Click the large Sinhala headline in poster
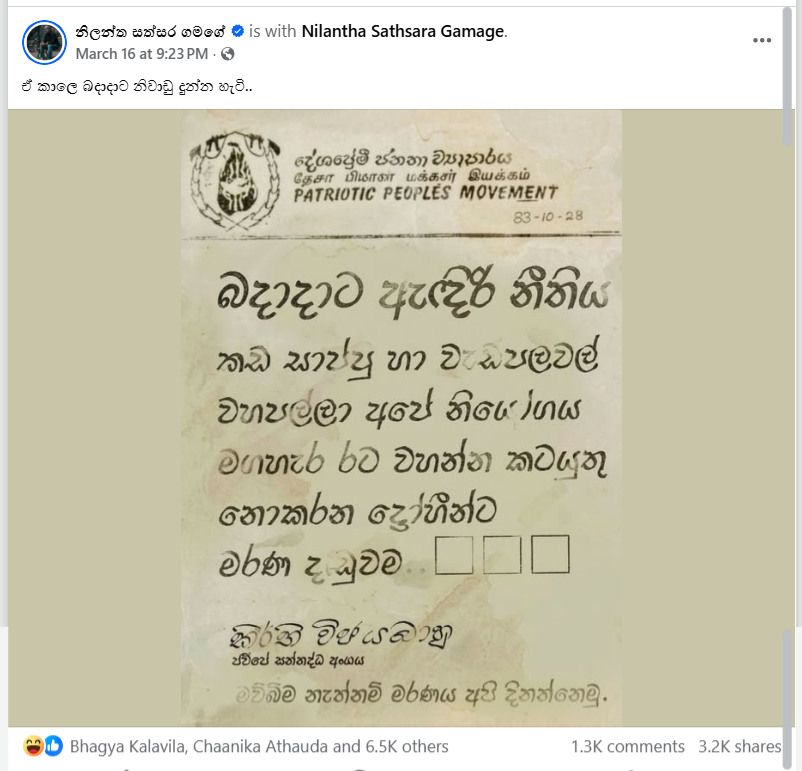This screenshot has width=802, height=771. (413, 293)
